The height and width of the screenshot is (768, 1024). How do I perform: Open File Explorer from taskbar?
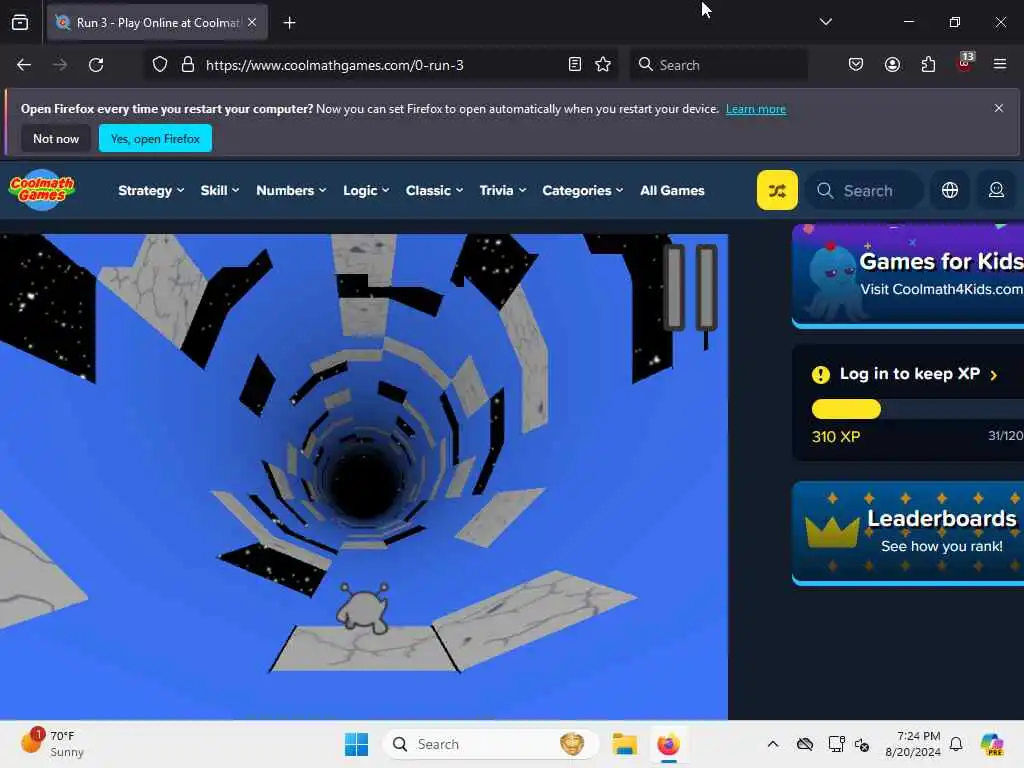pyautogui.click(x=624, y=744)
